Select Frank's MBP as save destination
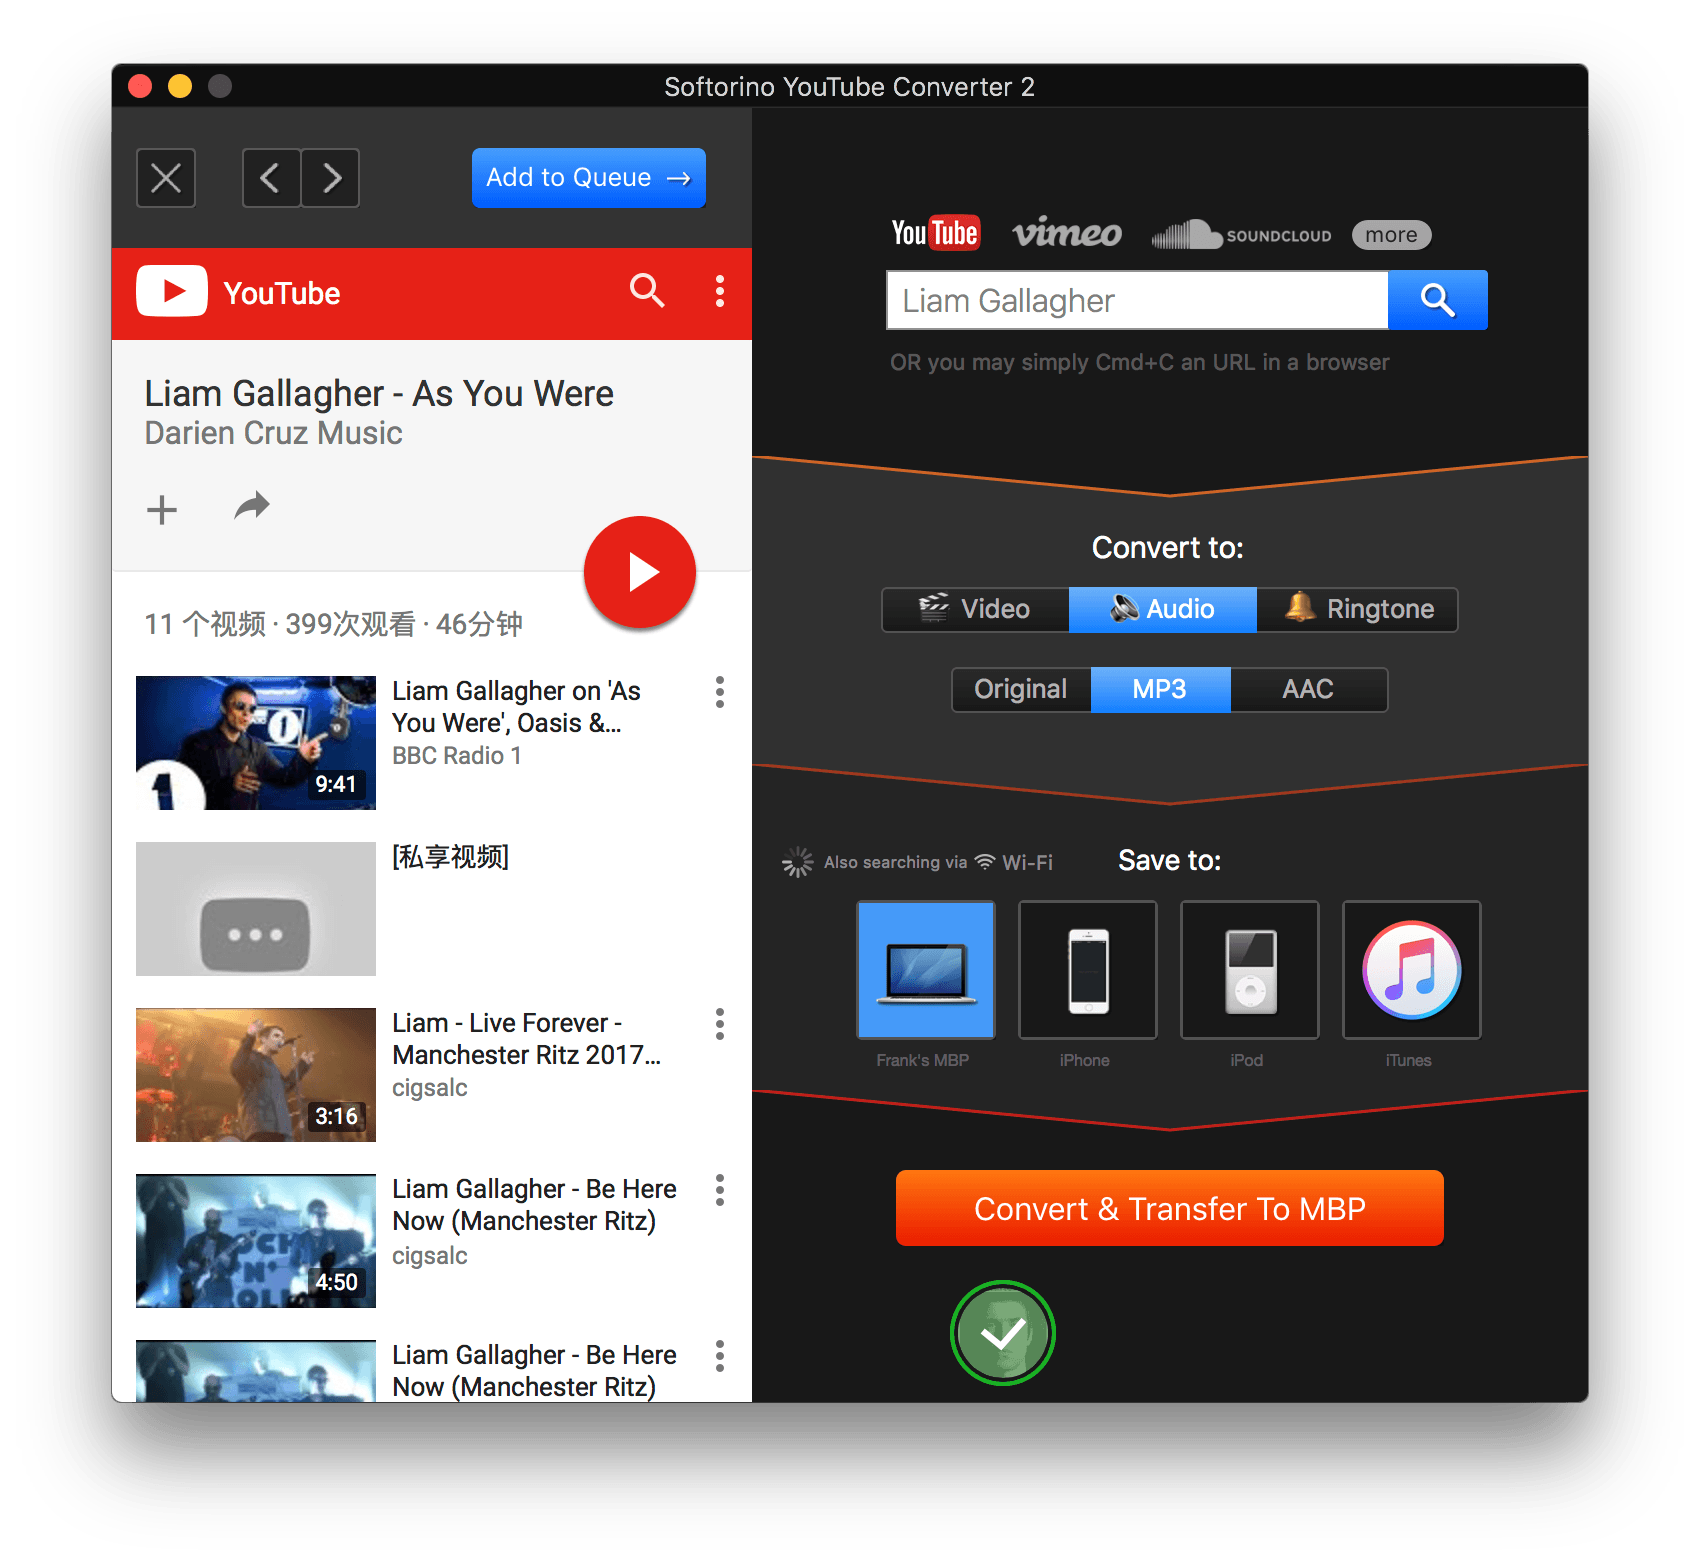This screenshot has height=1562, width=1700. tap(926, 970)
